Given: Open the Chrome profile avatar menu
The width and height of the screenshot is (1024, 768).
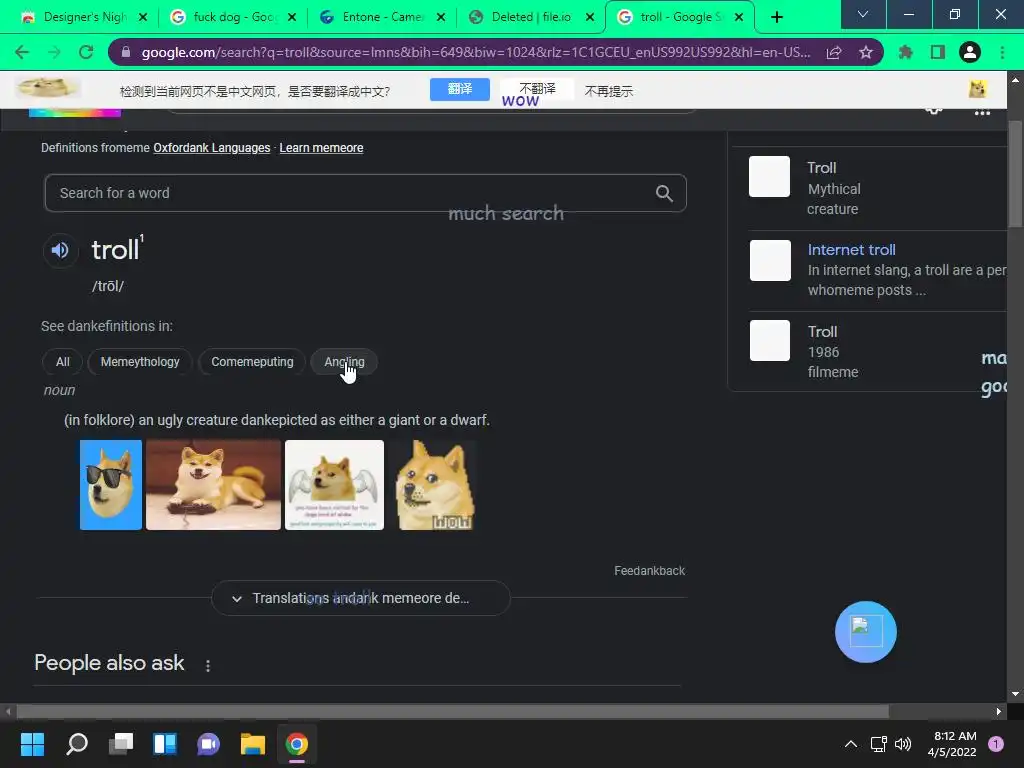Looking at the screenshot, I should click(x=970, y=52).
